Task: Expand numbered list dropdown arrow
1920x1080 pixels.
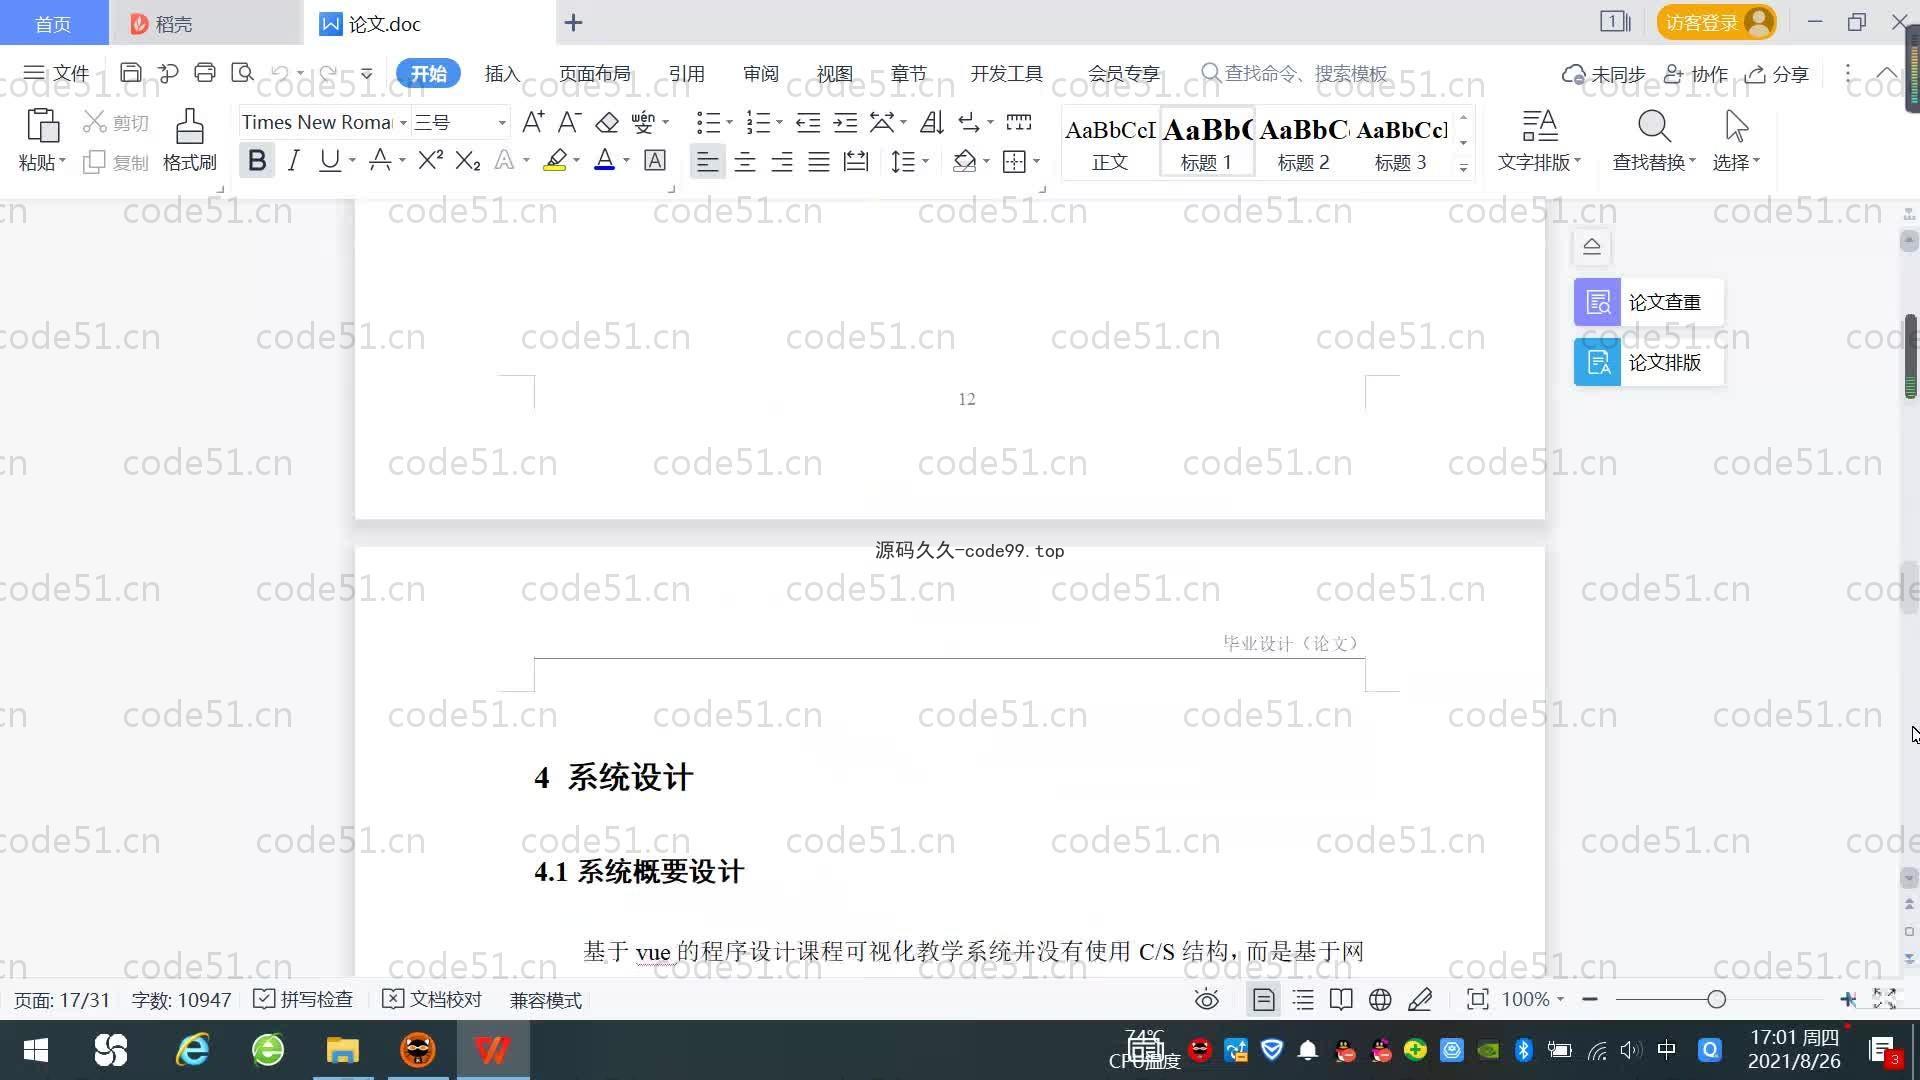Action: point(779,123)
